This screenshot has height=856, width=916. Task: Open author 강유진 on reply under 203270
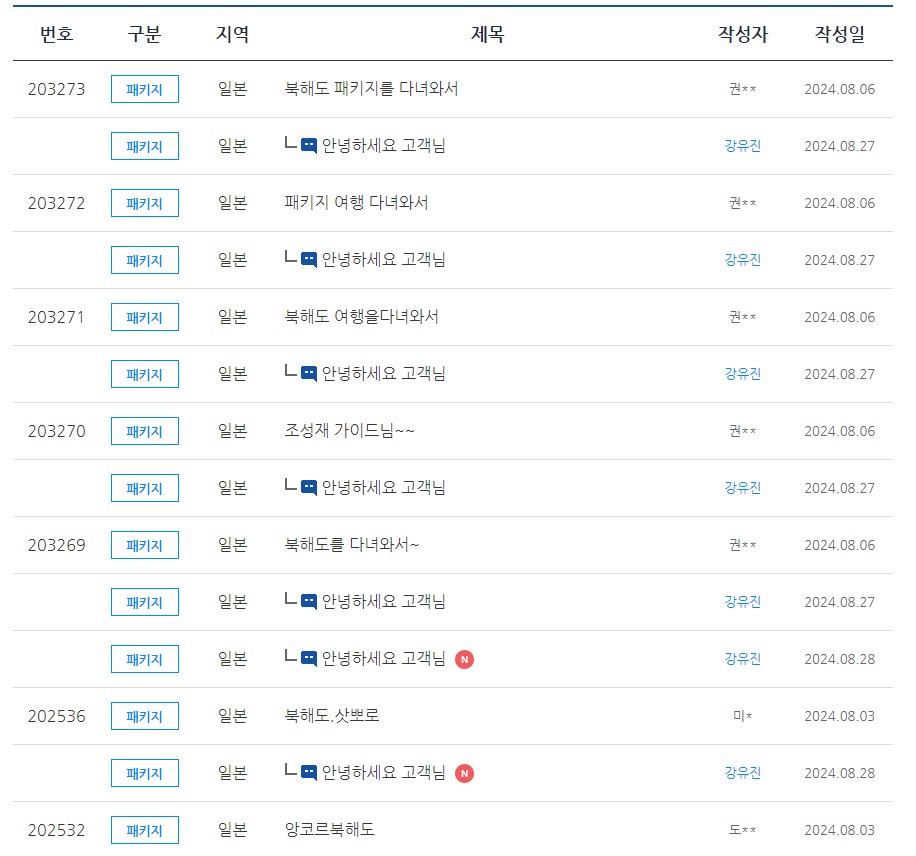[742, 487]
